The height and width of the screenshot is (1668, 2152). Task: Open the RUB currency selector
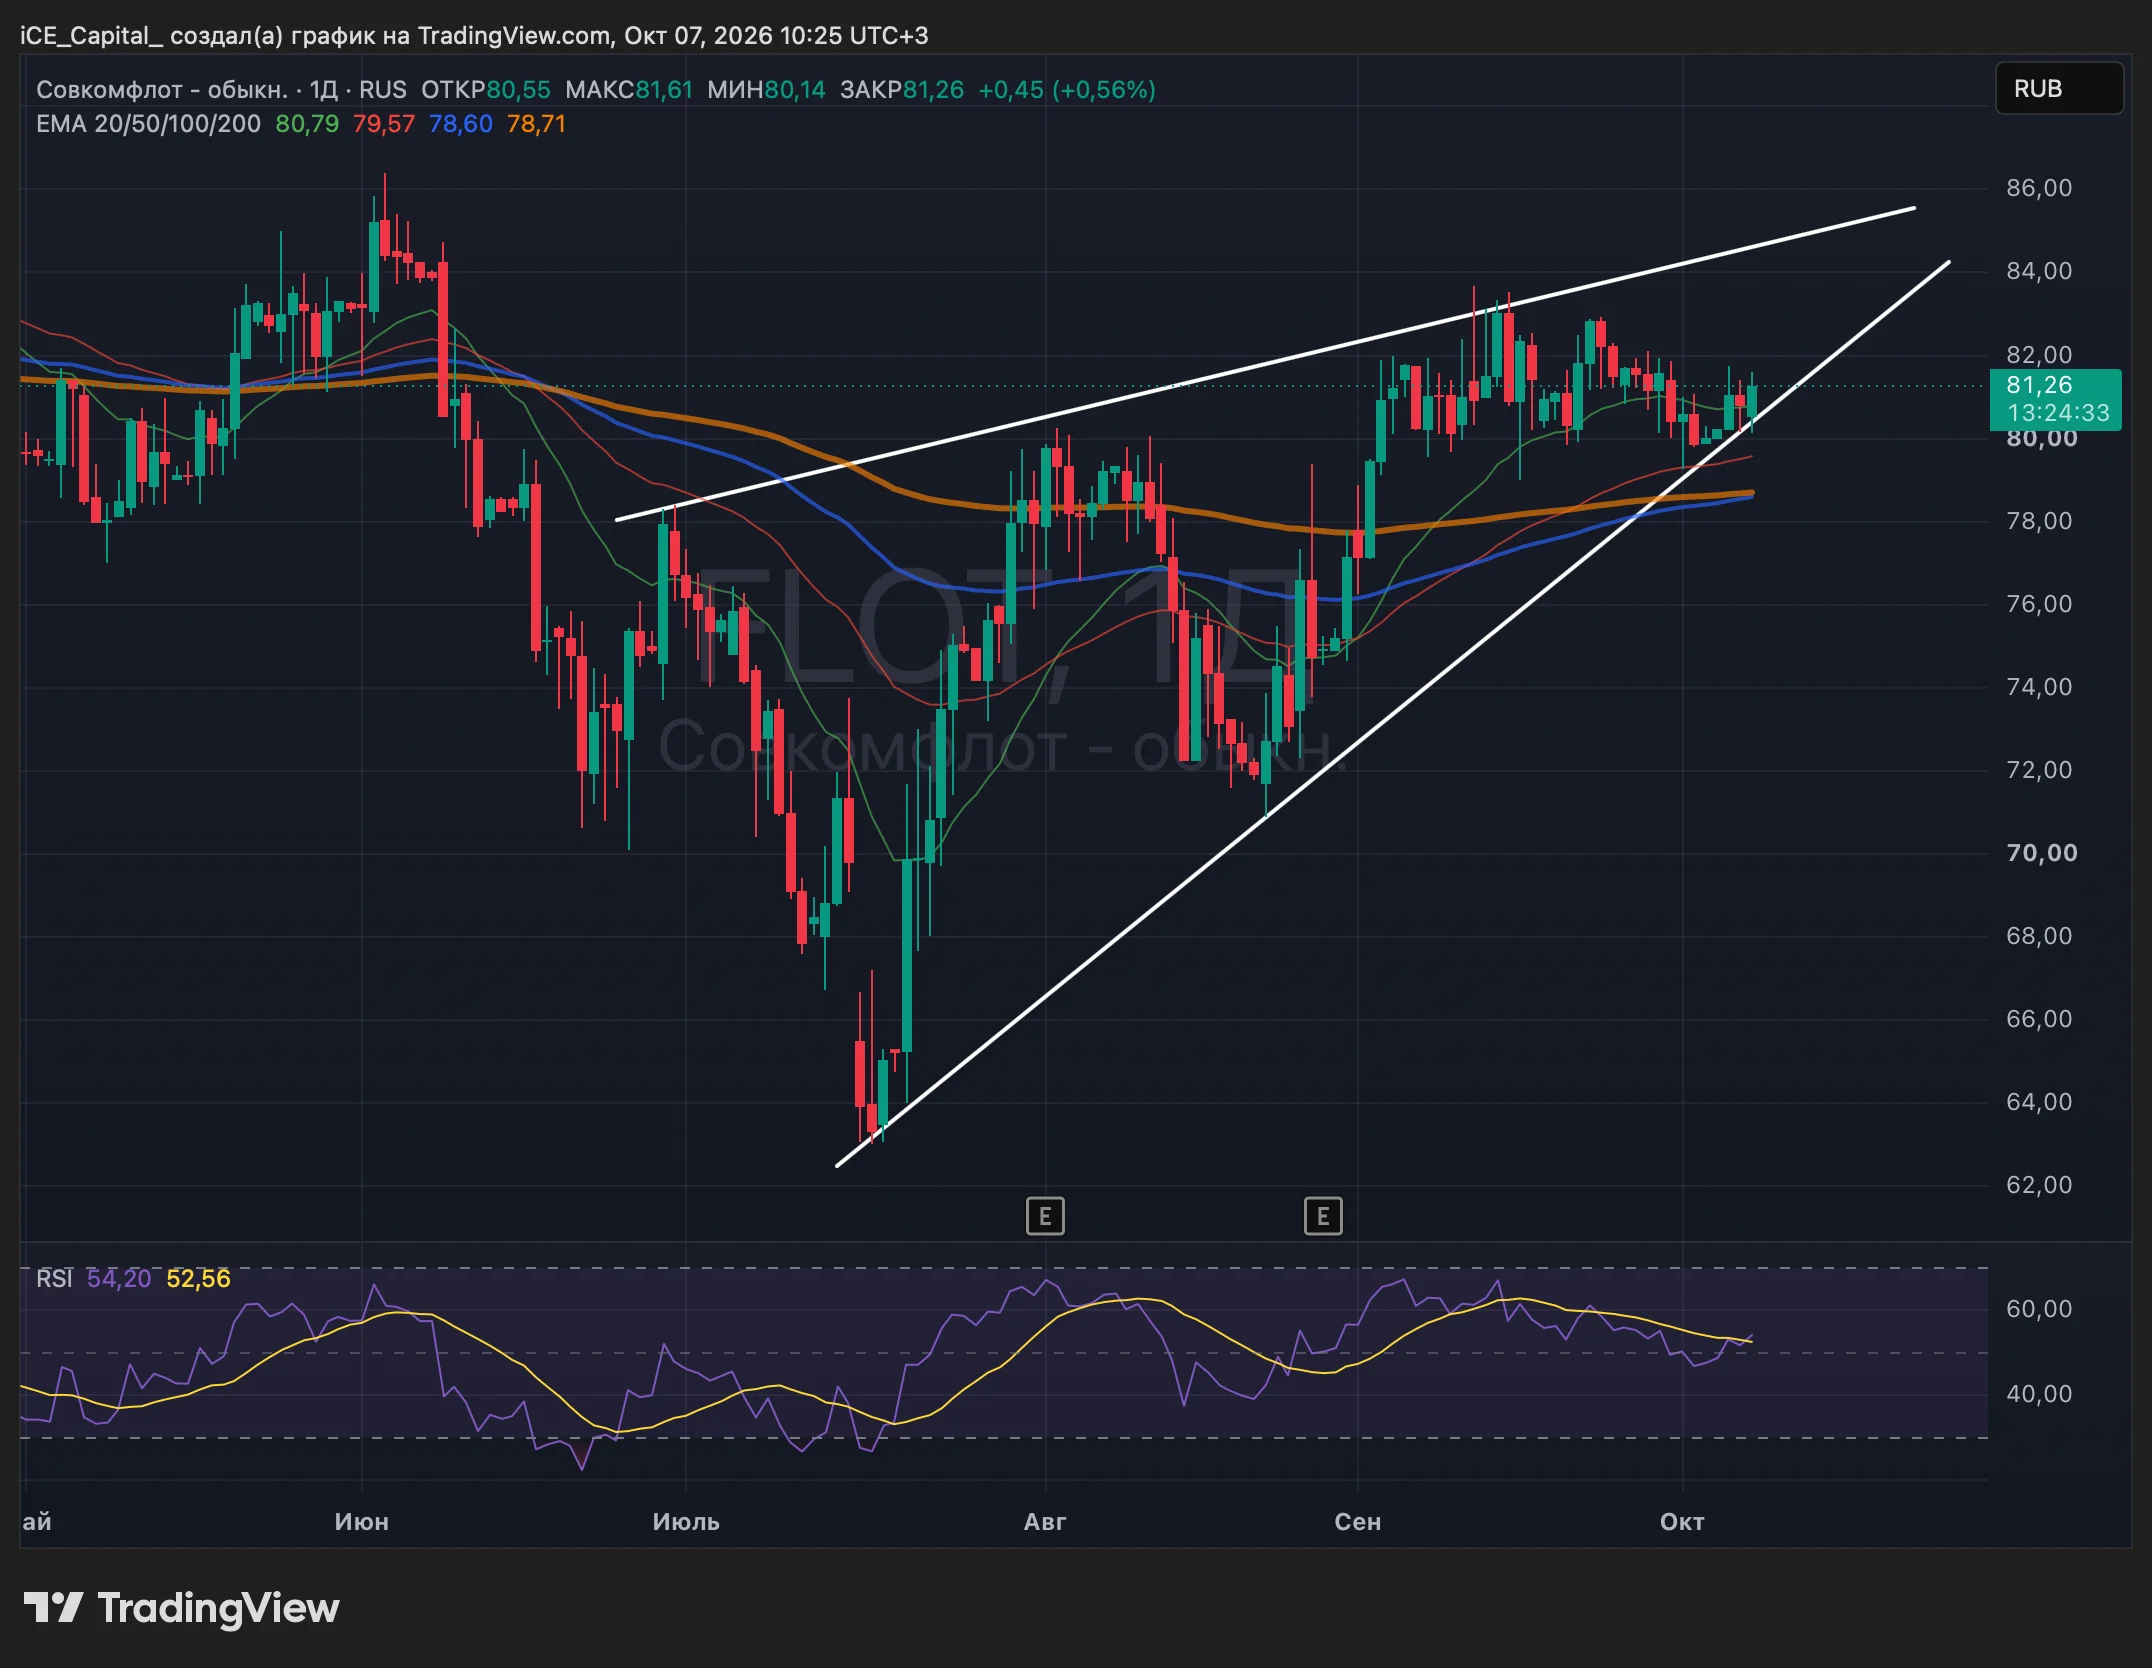2059,88
